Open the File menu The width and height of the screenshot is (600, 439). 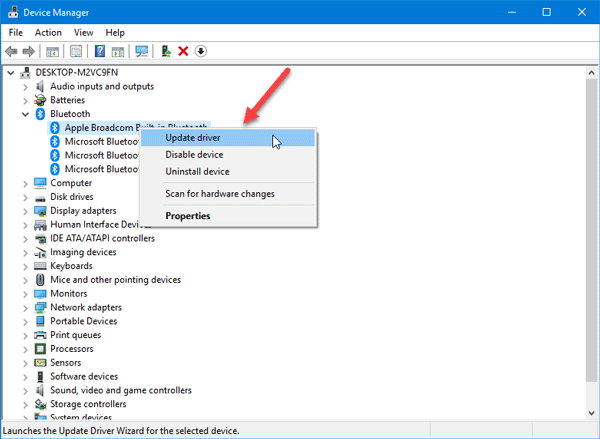(x=16, y=33)
